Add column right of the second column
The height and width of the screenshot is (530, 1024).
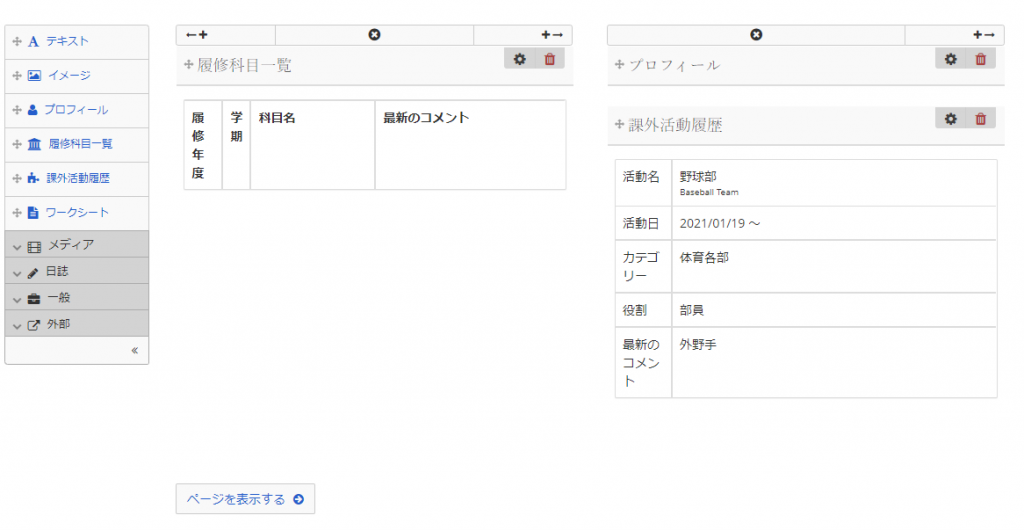tap(983, 35)
